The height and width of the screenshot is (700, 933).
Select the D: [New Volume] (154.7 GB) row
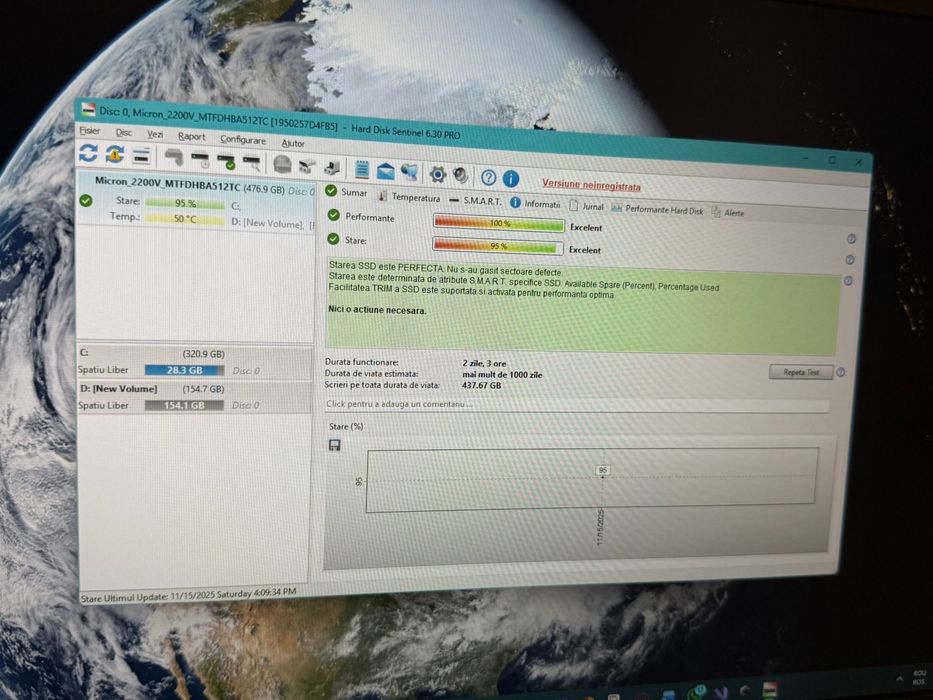195,397
